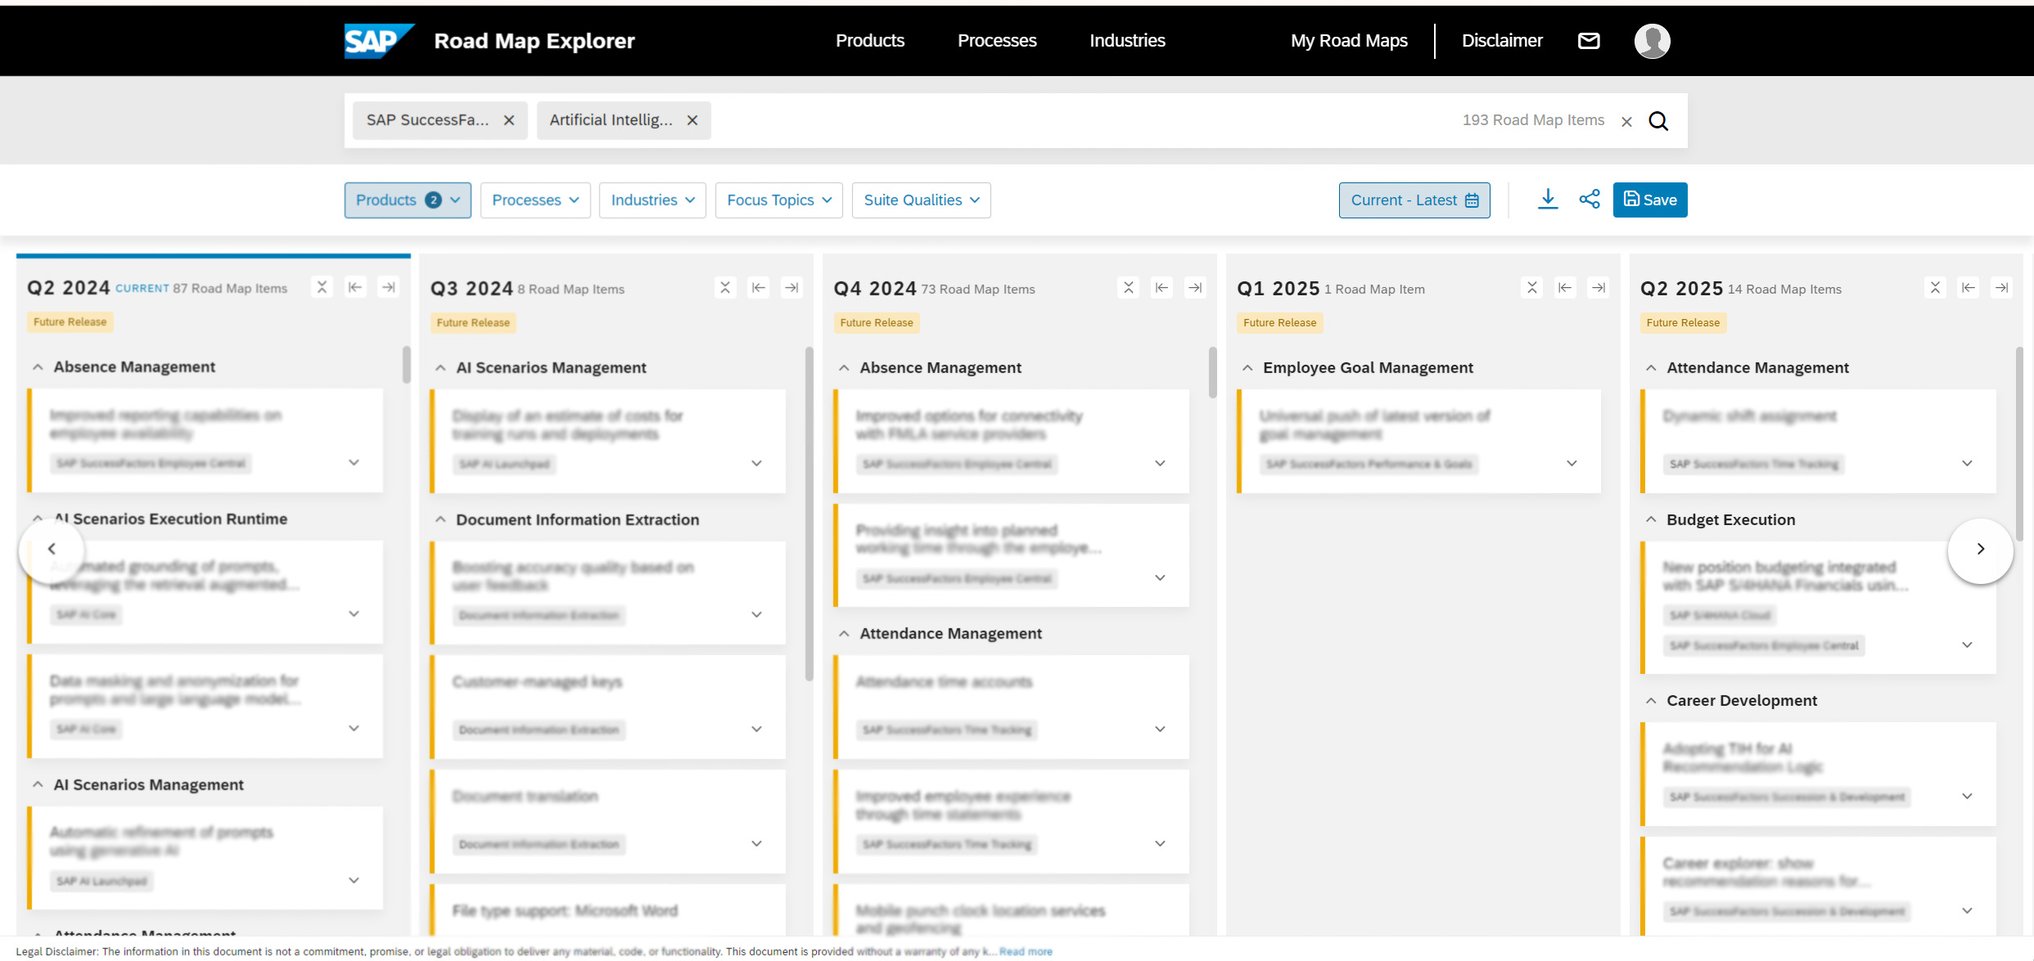This screenshot has width=2034, height=961.
Task: Collapse AI Scenarios Management in Q3 2024
Action: click(442, 367)
